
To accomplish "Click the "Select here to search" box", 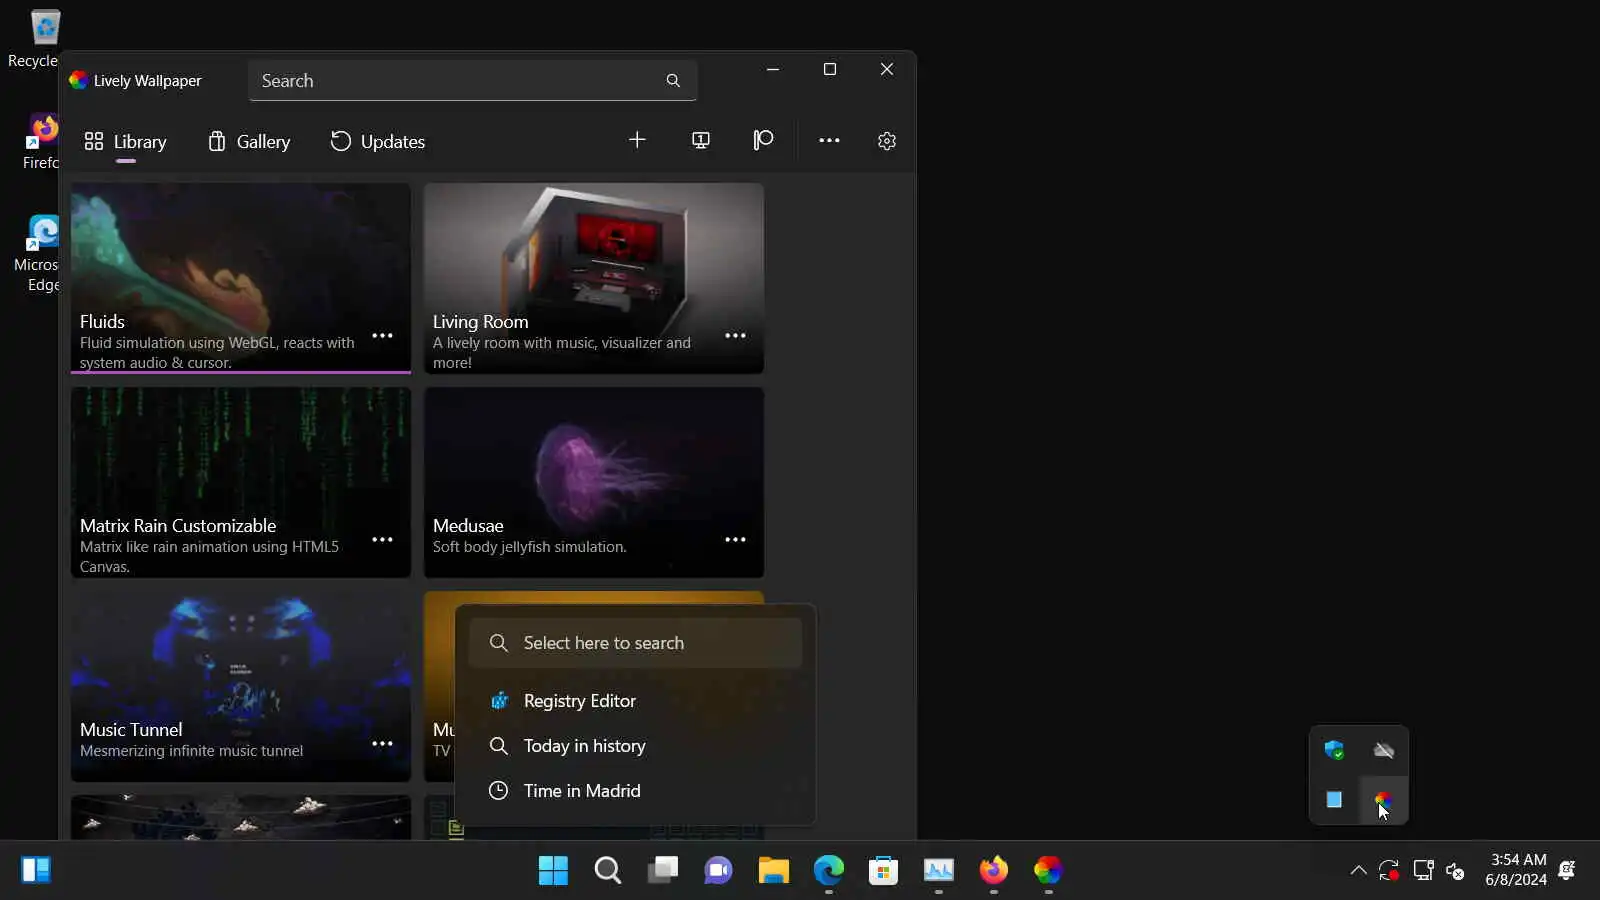I will point(635,643).
